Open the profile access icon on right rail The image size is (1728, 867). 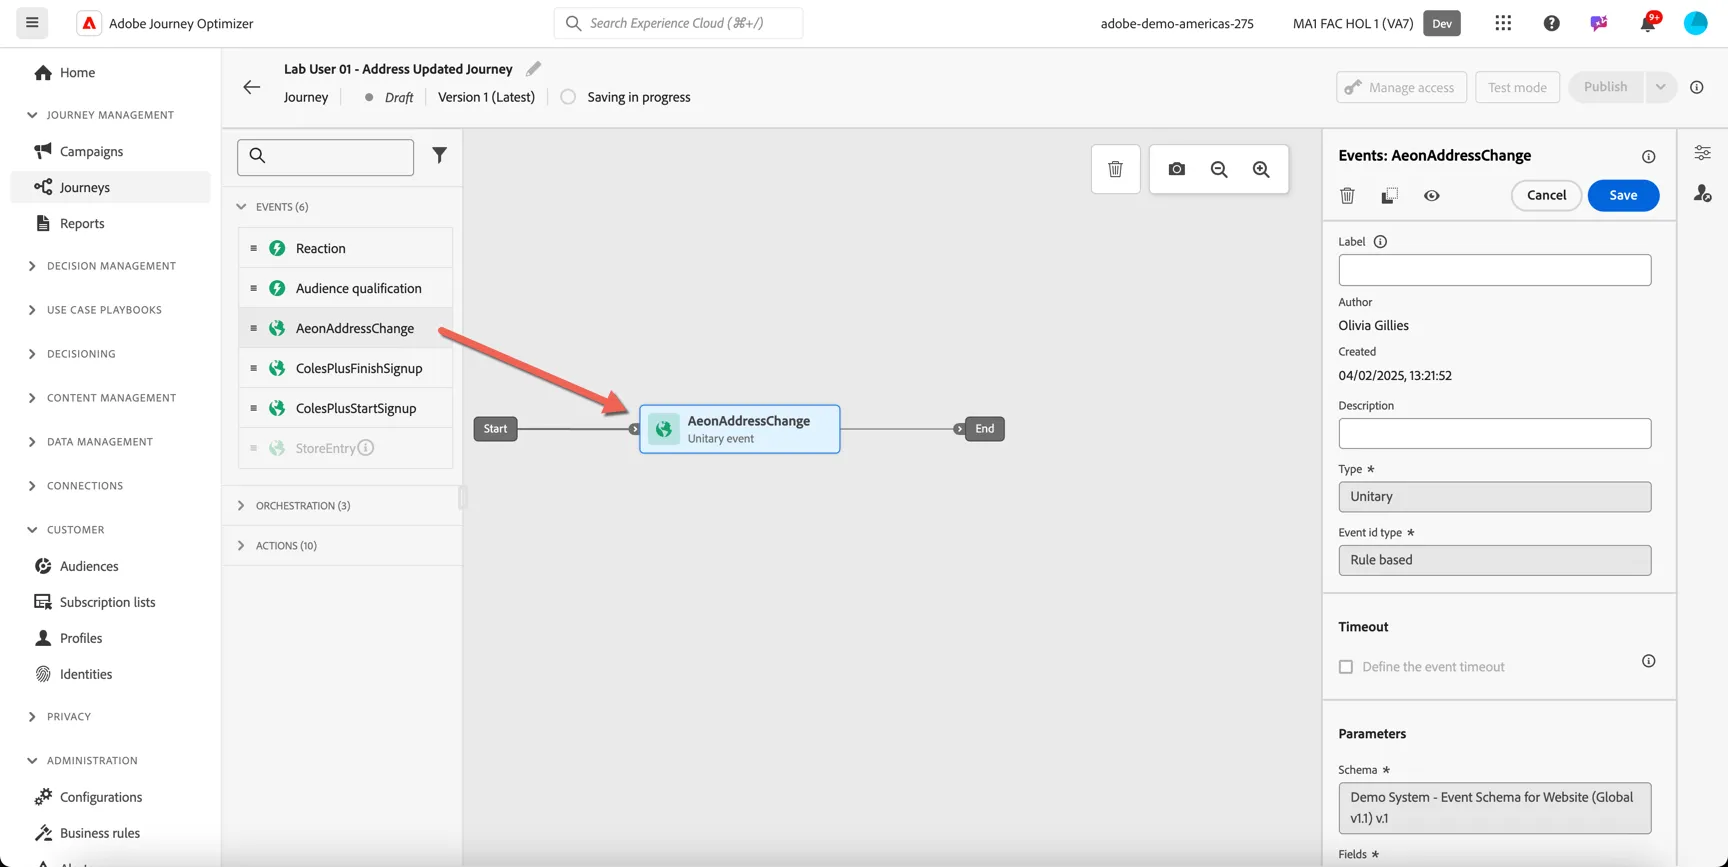point(1702,193)
